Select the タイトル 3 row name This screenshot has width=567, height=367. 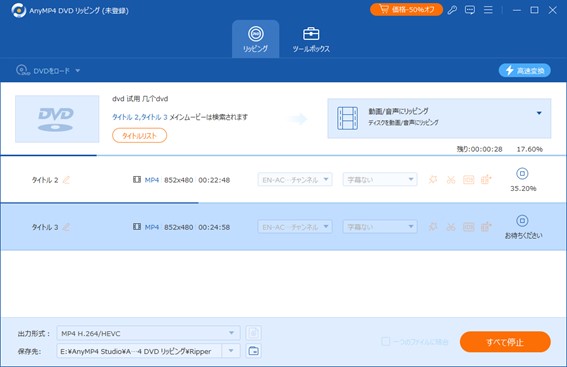[x=45, y=227]
